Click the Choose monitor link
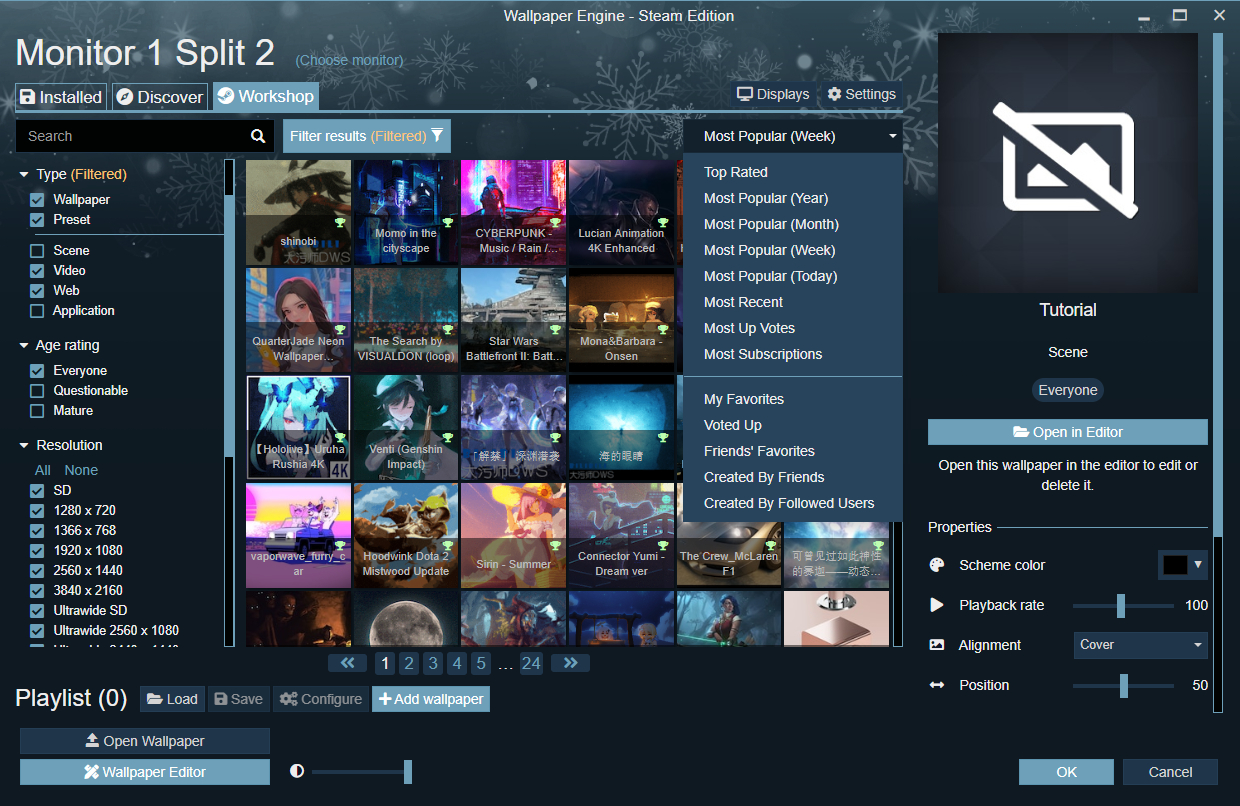Screen dimensions: 1240x806 pyautogui.click(x=350, y=60)
